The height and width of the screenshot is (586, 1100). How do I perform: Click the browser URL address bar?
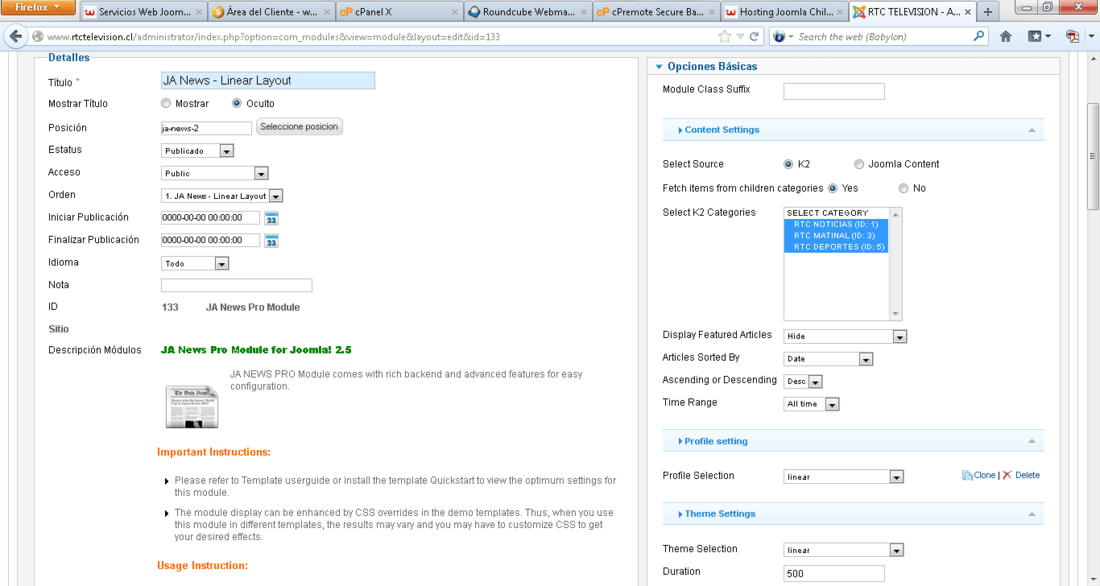click(379, 36)
